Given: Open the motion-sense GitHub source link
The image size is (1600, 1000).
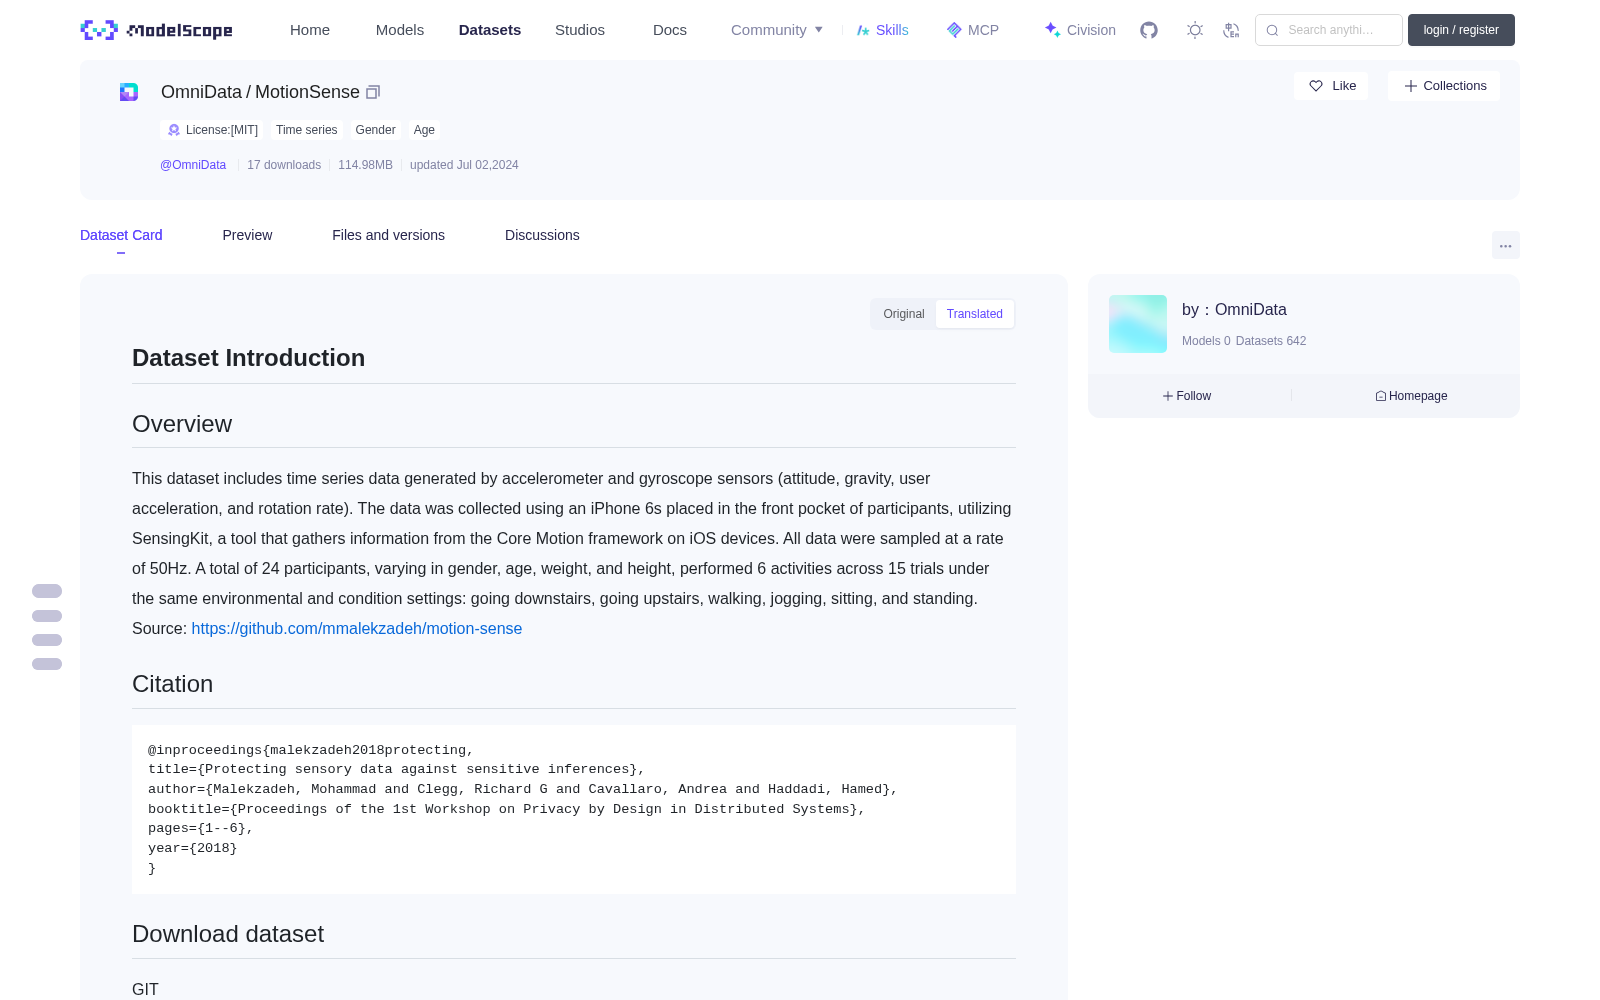Looking at the screenshot, I should pyautogui.click(x=357, y=628).
